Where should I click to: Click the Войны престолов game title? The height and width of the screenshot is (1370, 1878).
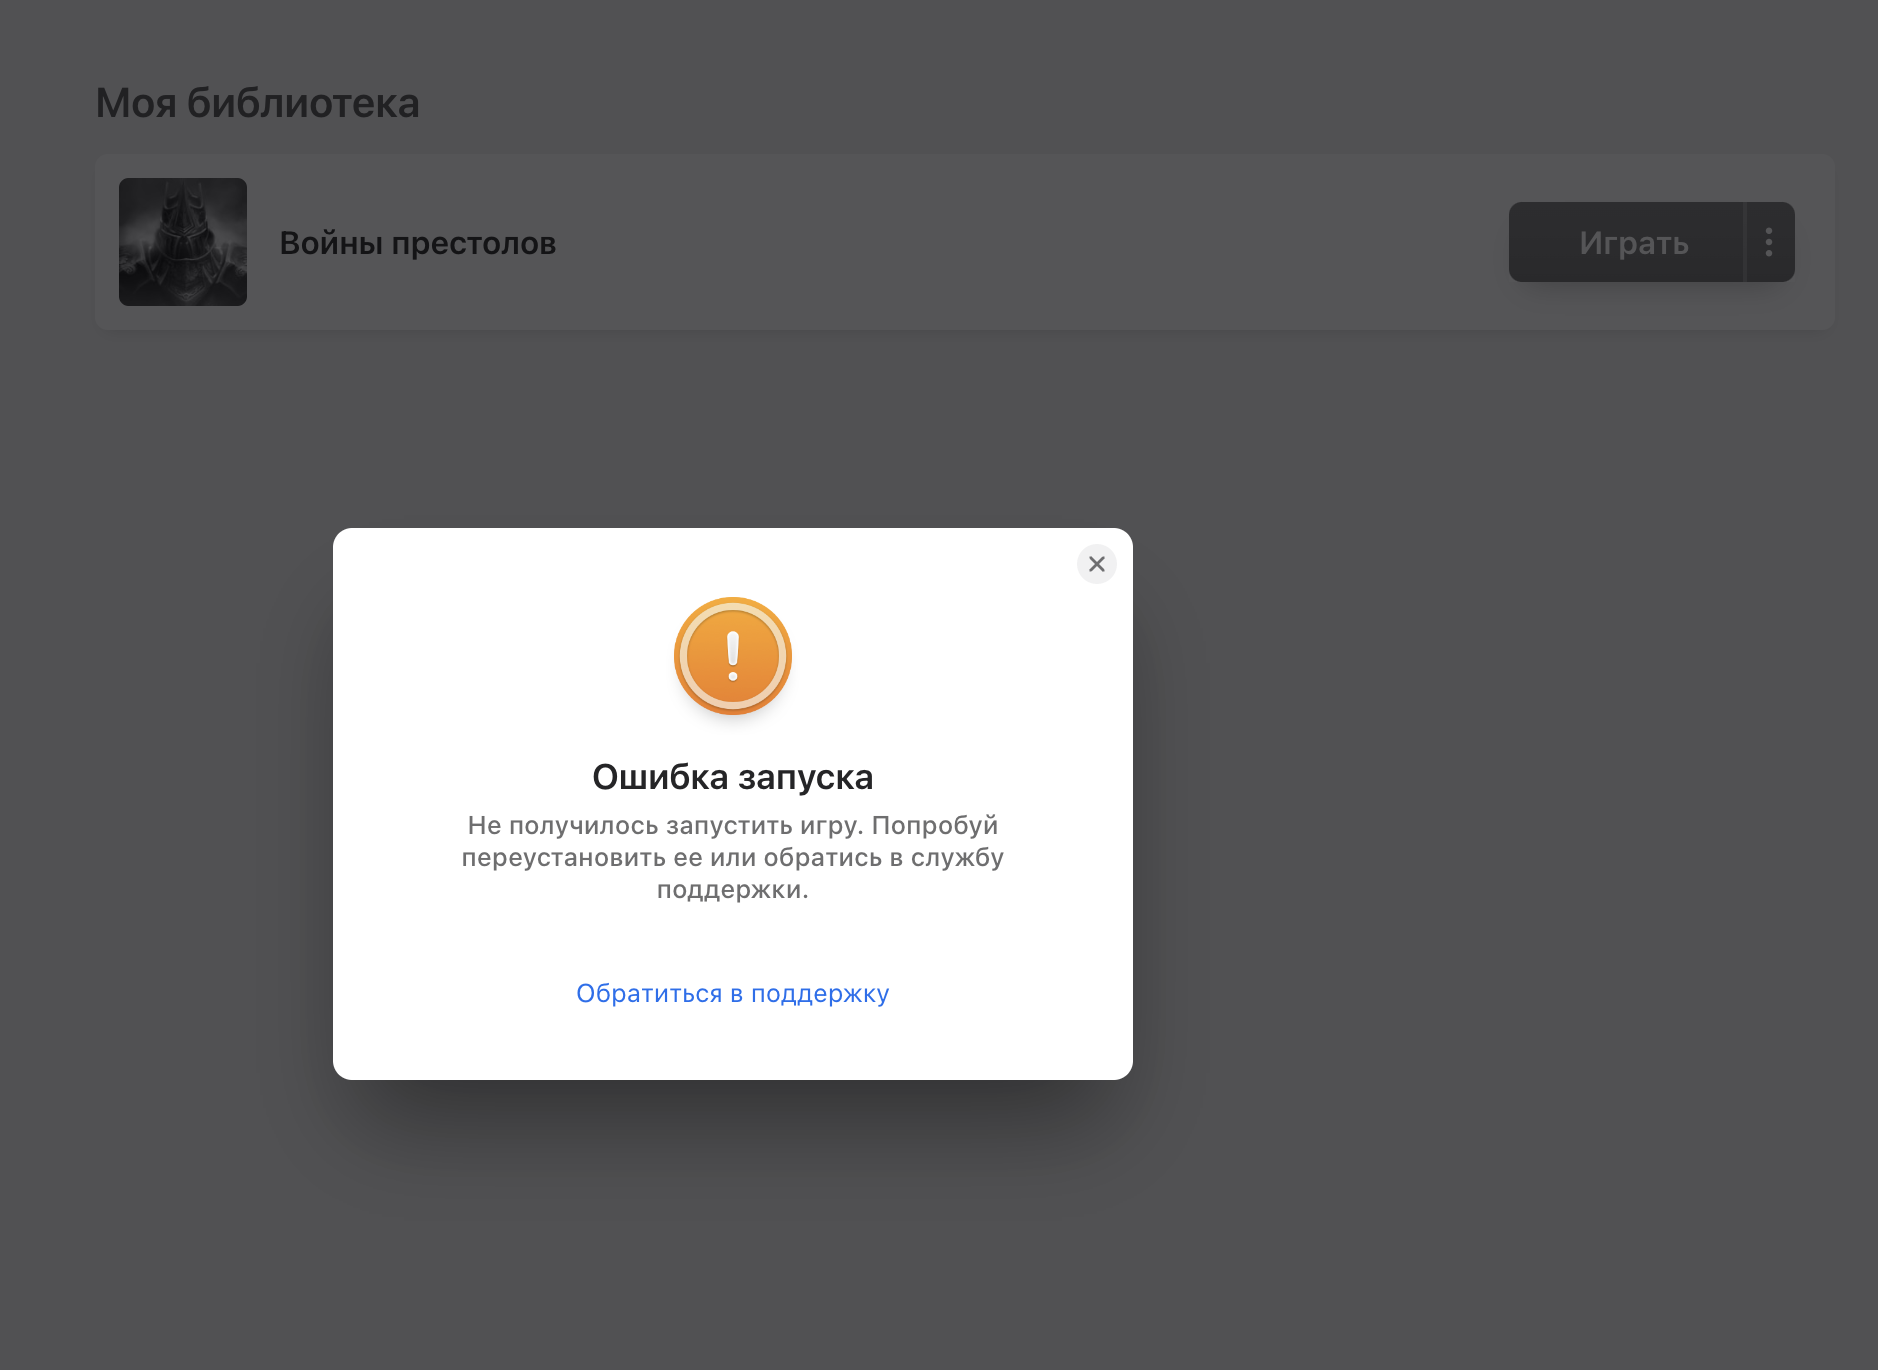click(418, 243)
